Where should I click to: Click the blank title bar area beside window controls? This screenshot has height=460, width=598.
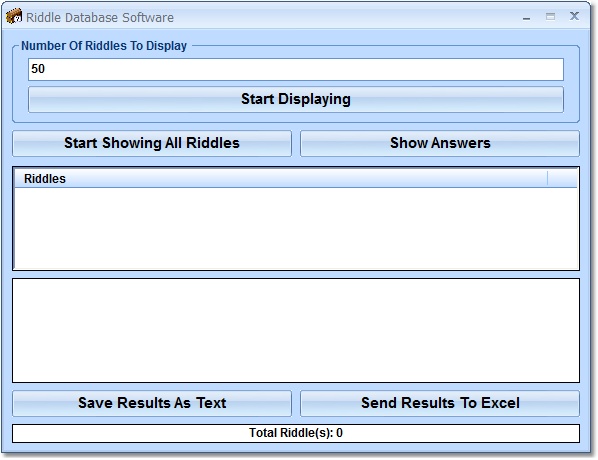click(x=343, y=17)
